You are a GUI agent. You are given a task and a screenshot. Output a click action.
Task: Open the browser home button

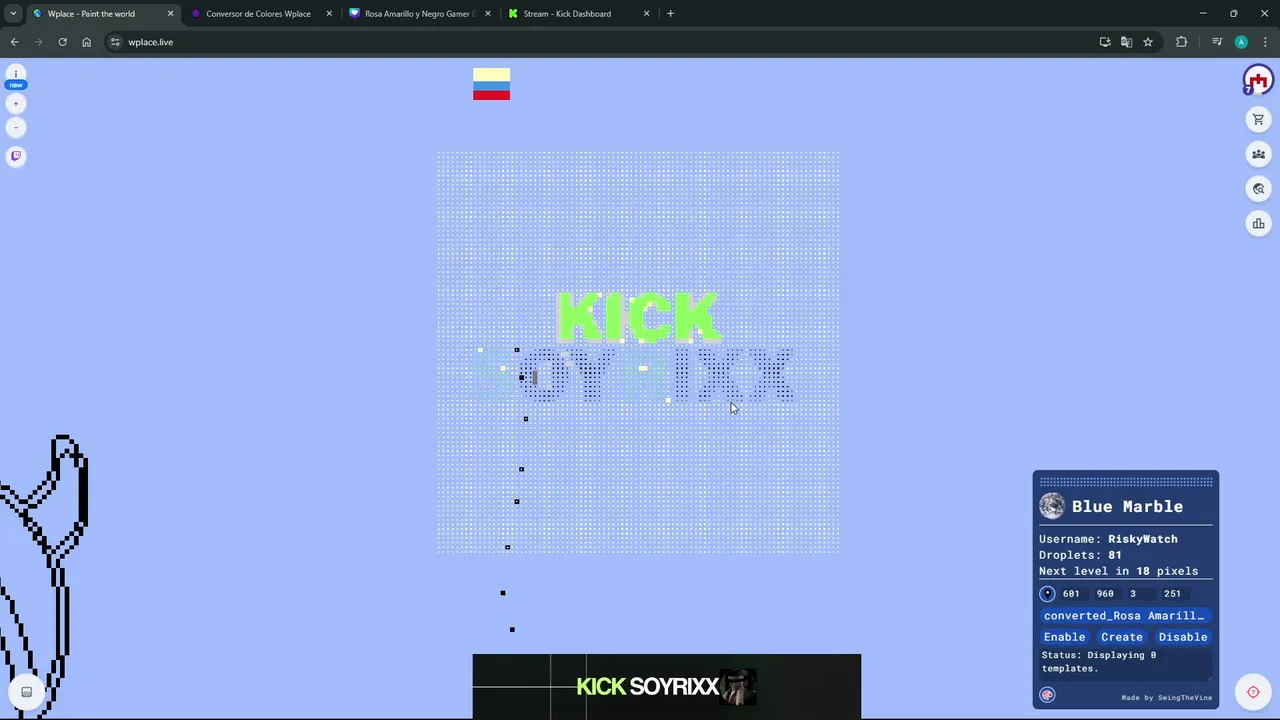[86, 42]
